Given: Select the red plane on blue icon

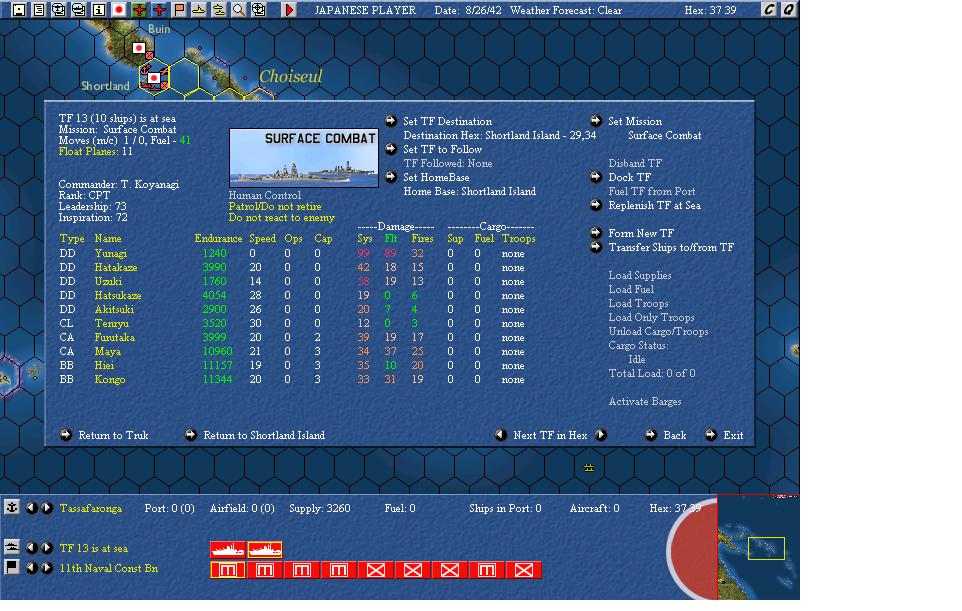Looking at the screenshot, I should tap(159, 10).
